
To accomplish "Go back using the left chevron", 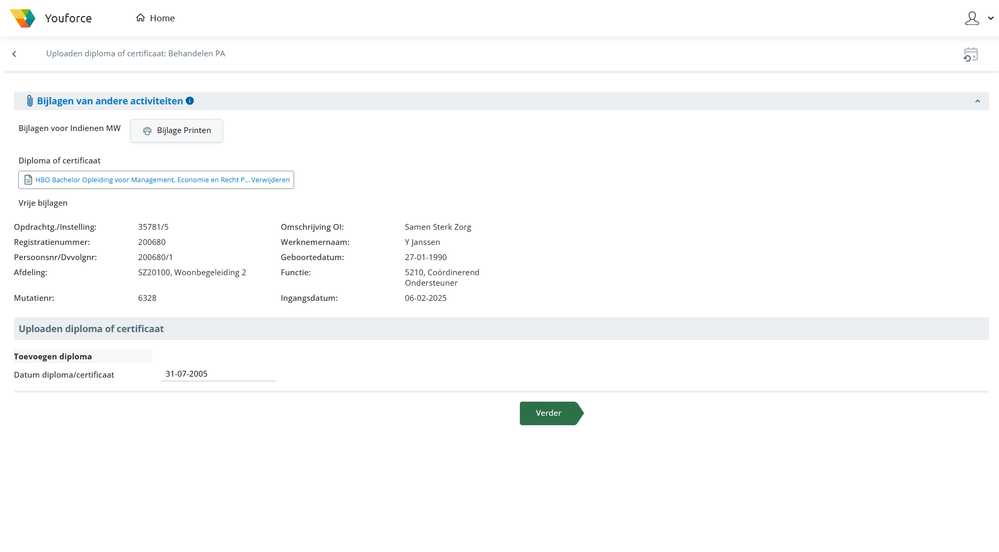I will 14,54.
